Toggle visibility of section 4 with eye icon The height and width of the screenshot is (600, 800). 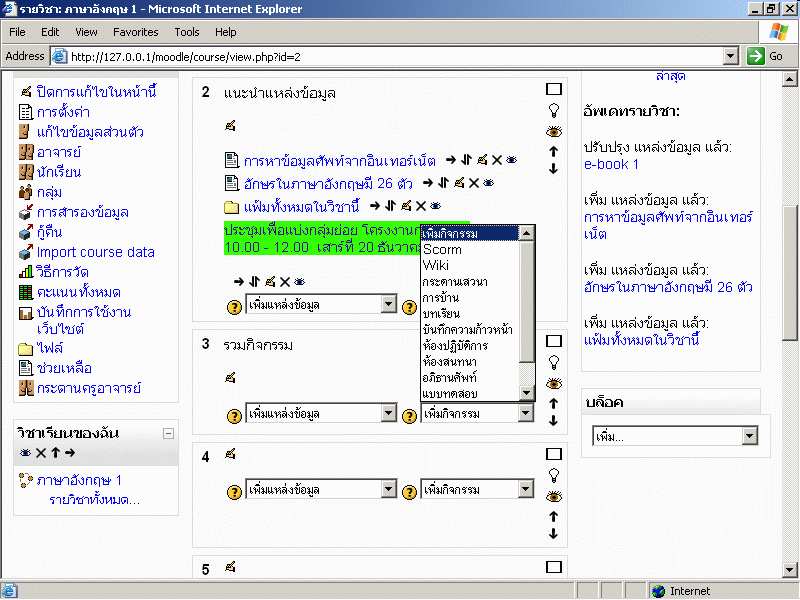click(553, 496)
